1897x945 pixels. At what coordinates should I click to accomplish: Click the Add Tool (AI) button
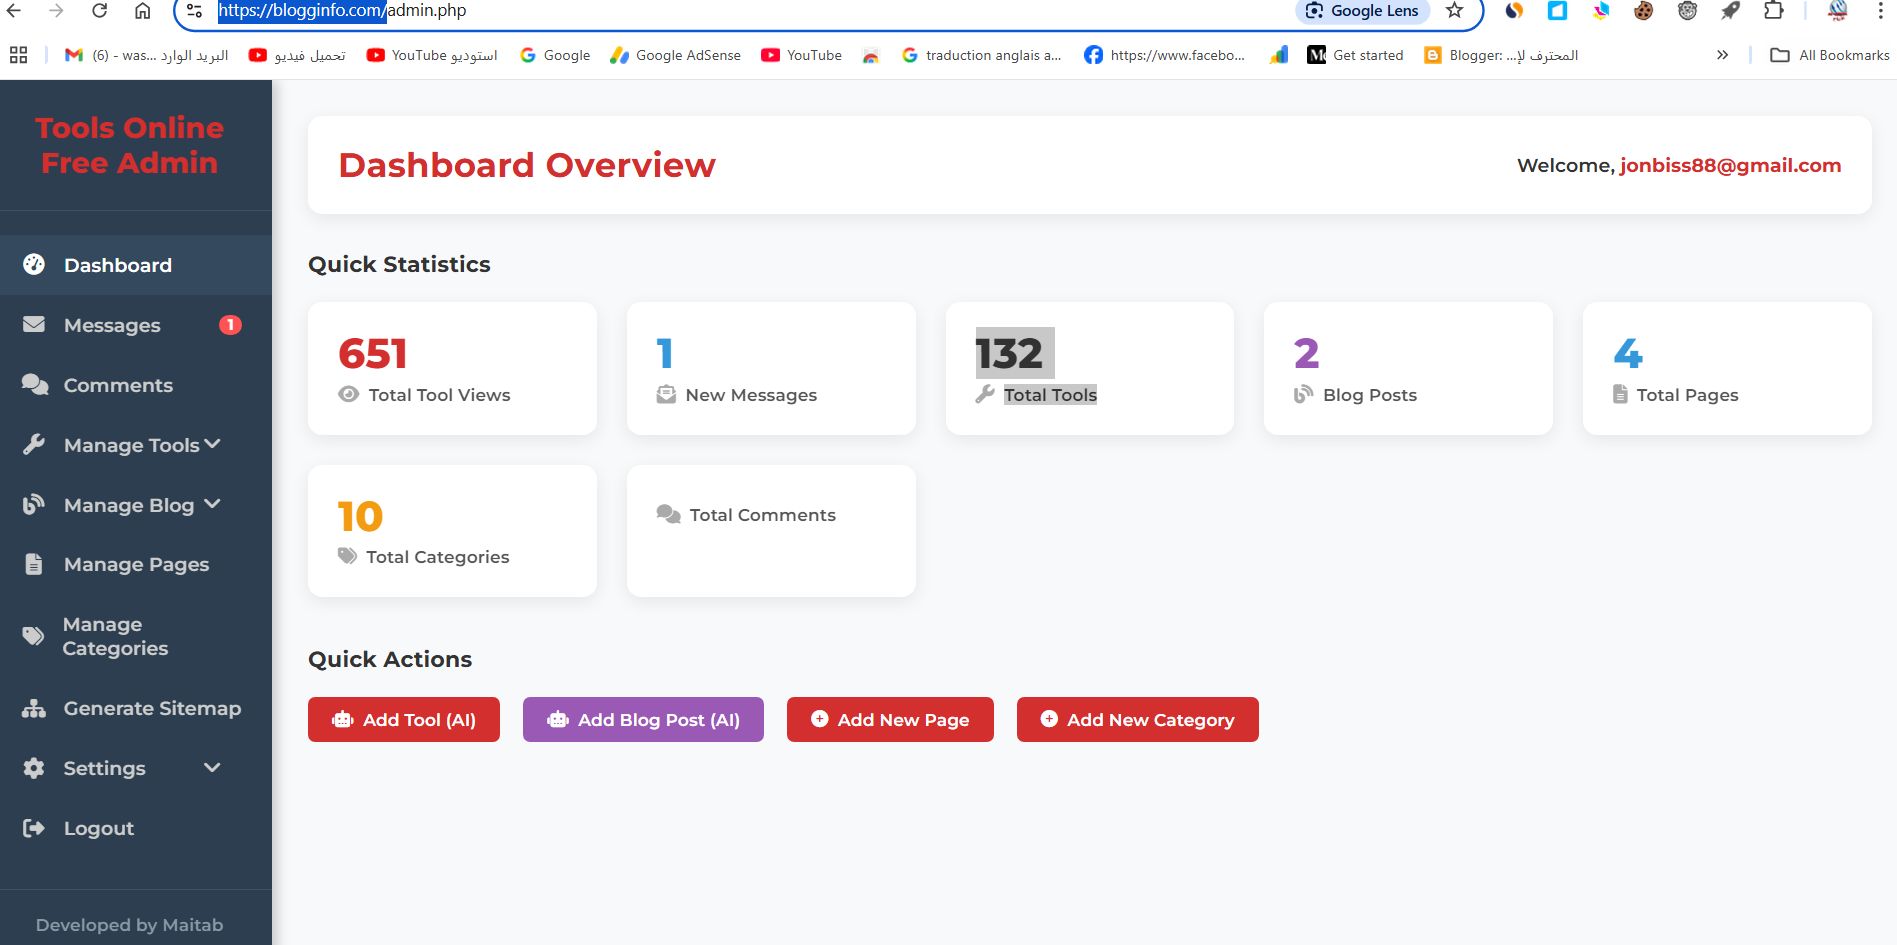(404, 720)
